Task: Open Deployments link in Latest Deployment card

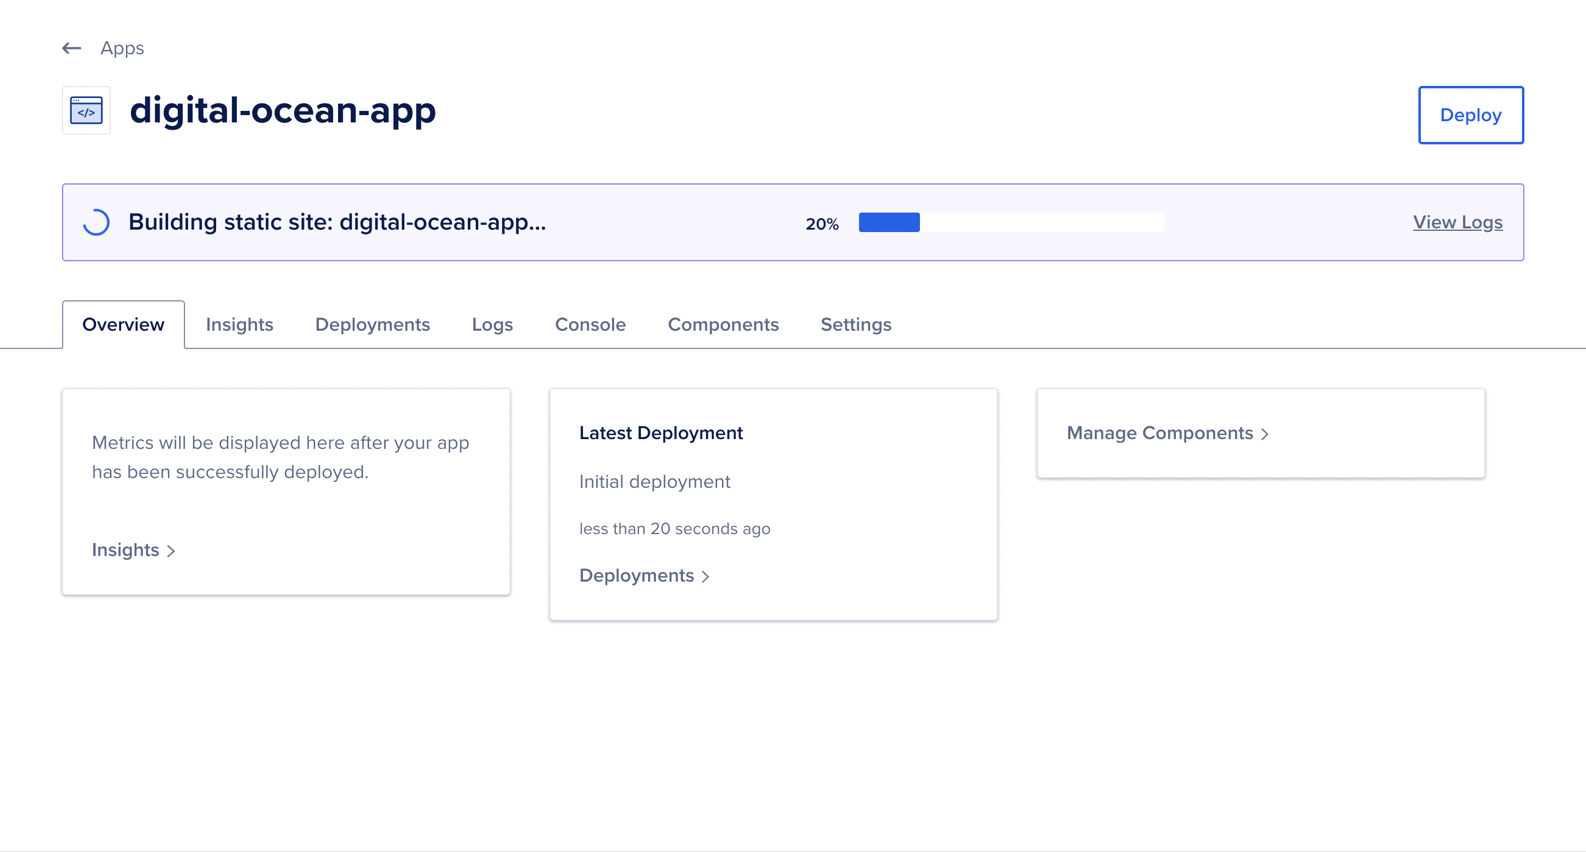Action: [x=645, y=575]
